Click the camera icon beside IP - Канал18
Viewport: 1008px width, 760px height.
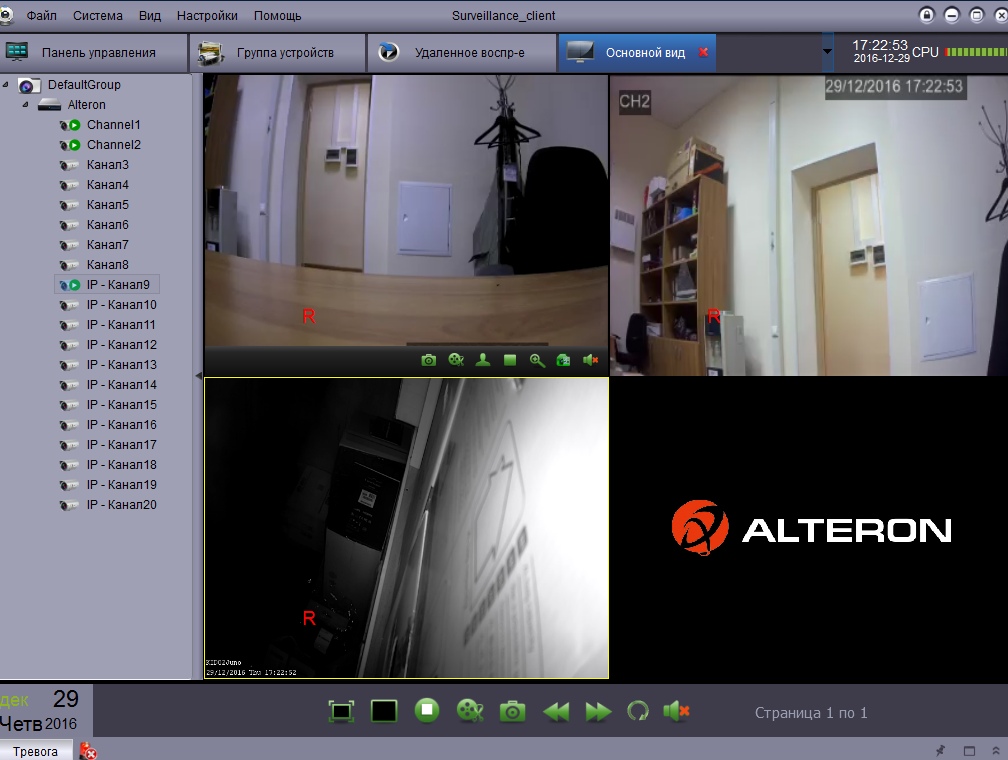[x=69, y=466]
